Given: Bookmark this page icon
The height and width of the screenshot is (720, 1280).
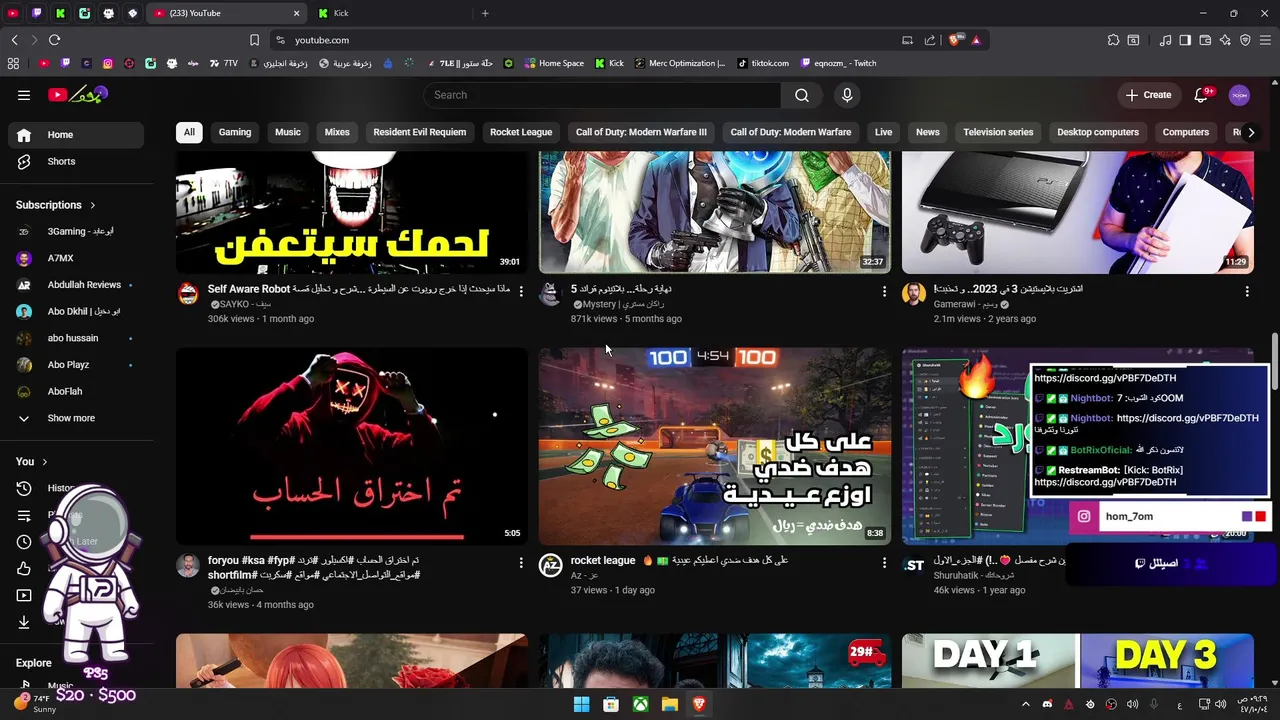Looking at the screenshot, I should [x=254, y=40].
